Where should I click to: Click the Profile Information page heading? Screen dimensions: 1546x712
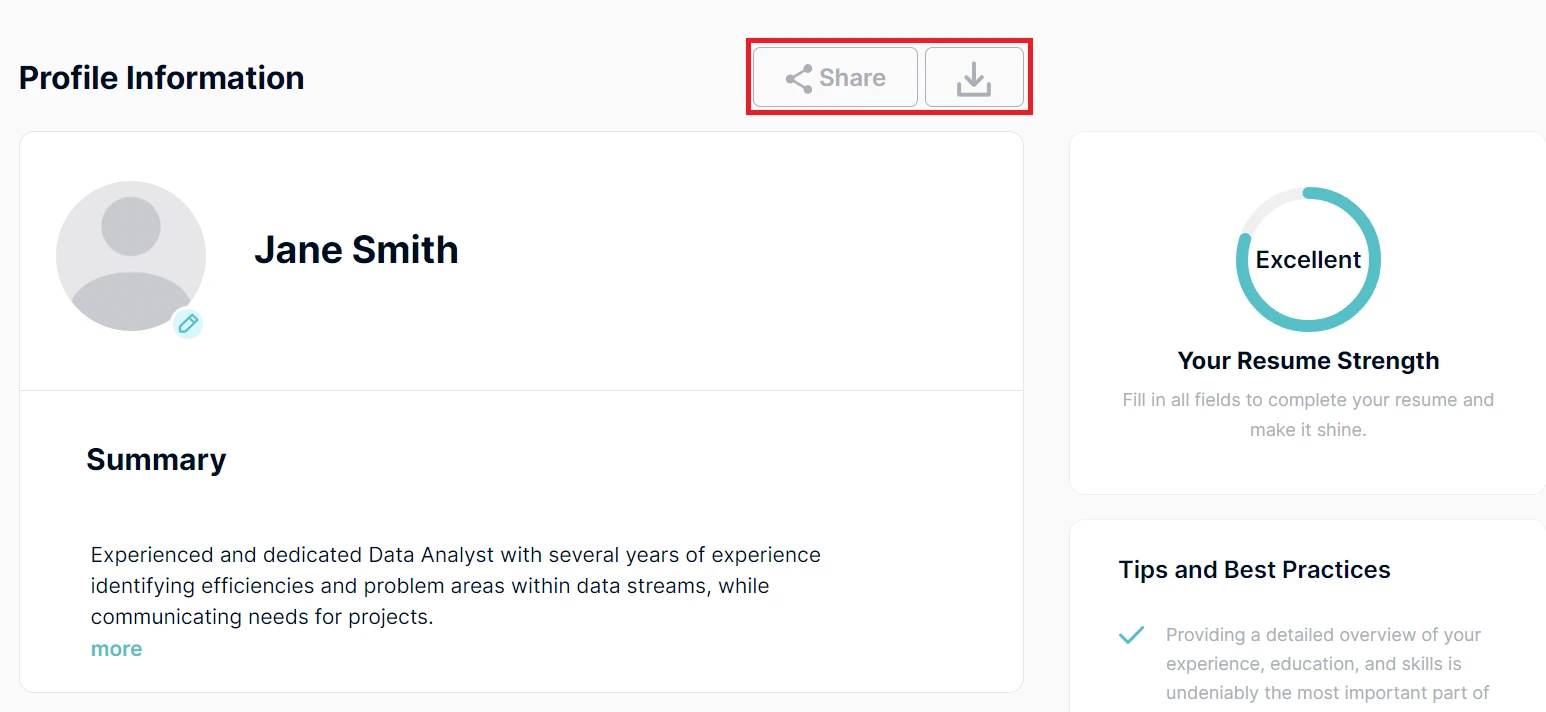[161, 78]
